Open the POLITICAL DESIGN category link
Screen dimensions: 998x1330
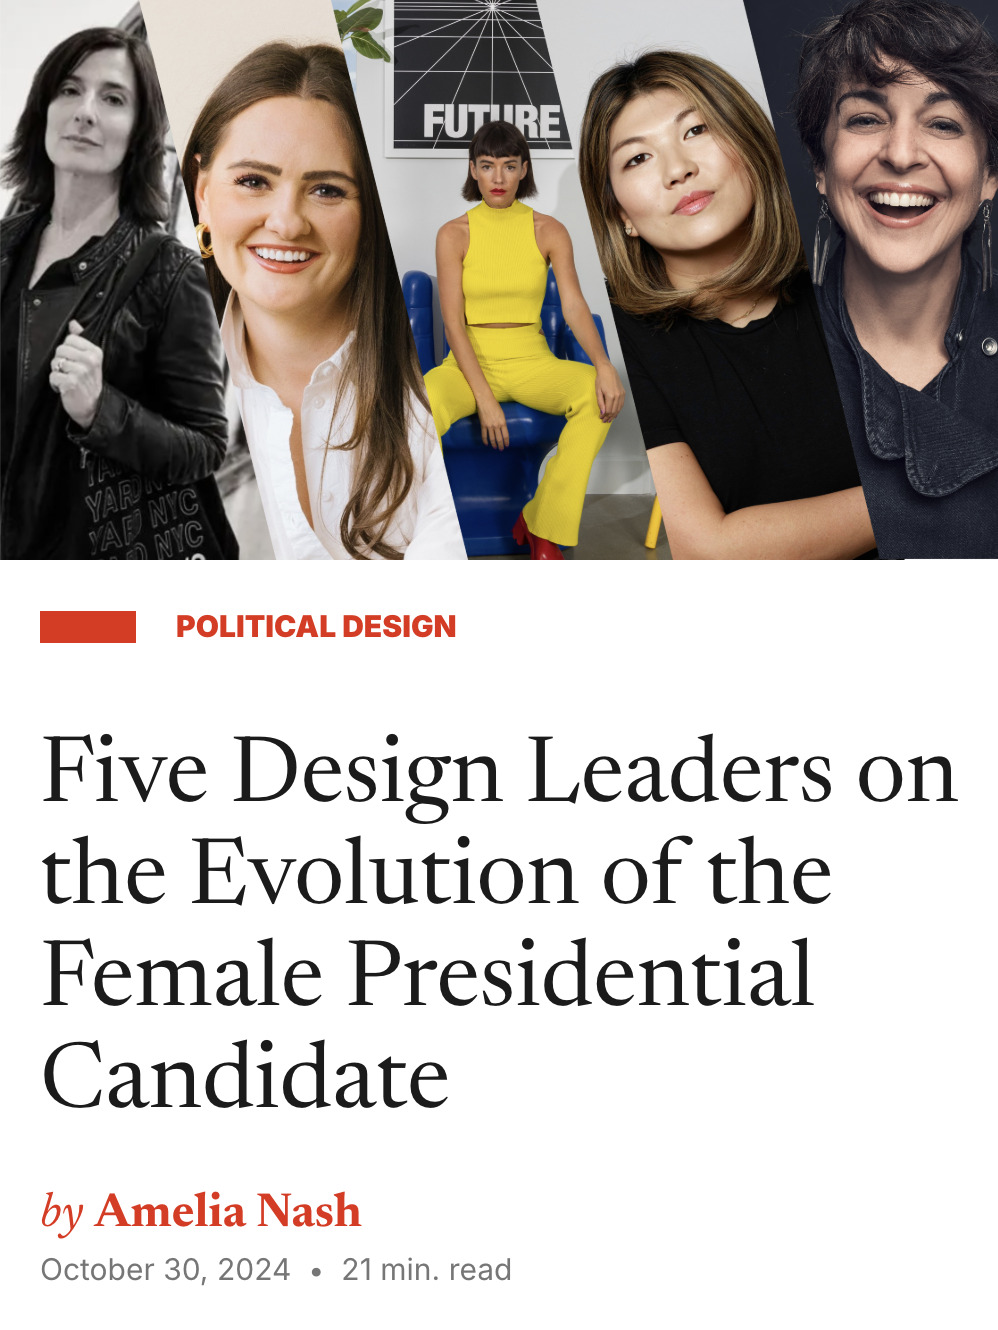coord(316,627)
